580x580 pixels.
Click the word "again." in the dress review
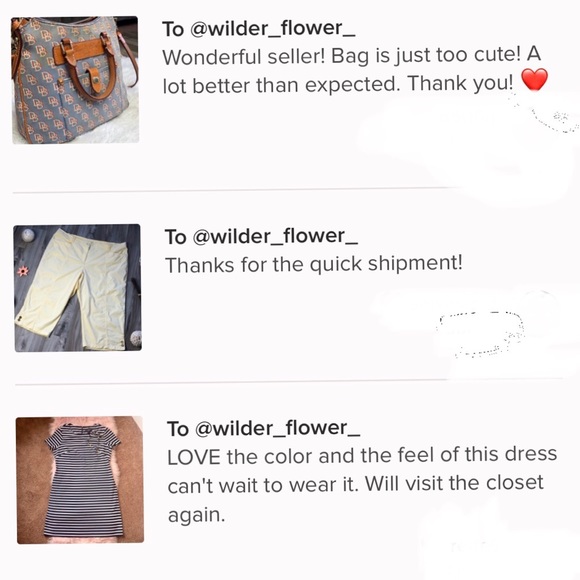[196, 515]
